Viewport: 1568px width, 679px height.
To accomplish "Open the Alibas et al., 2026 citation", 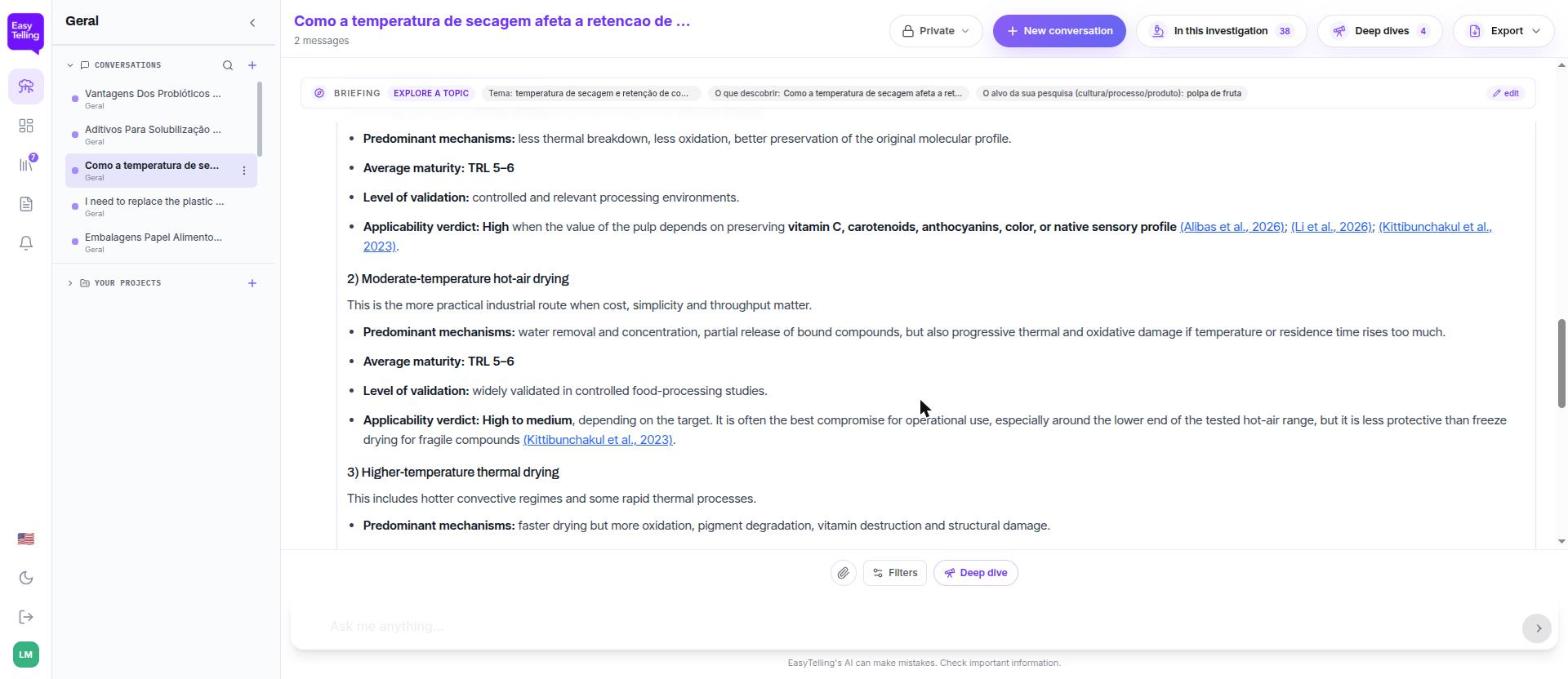I will point(1232,227).
